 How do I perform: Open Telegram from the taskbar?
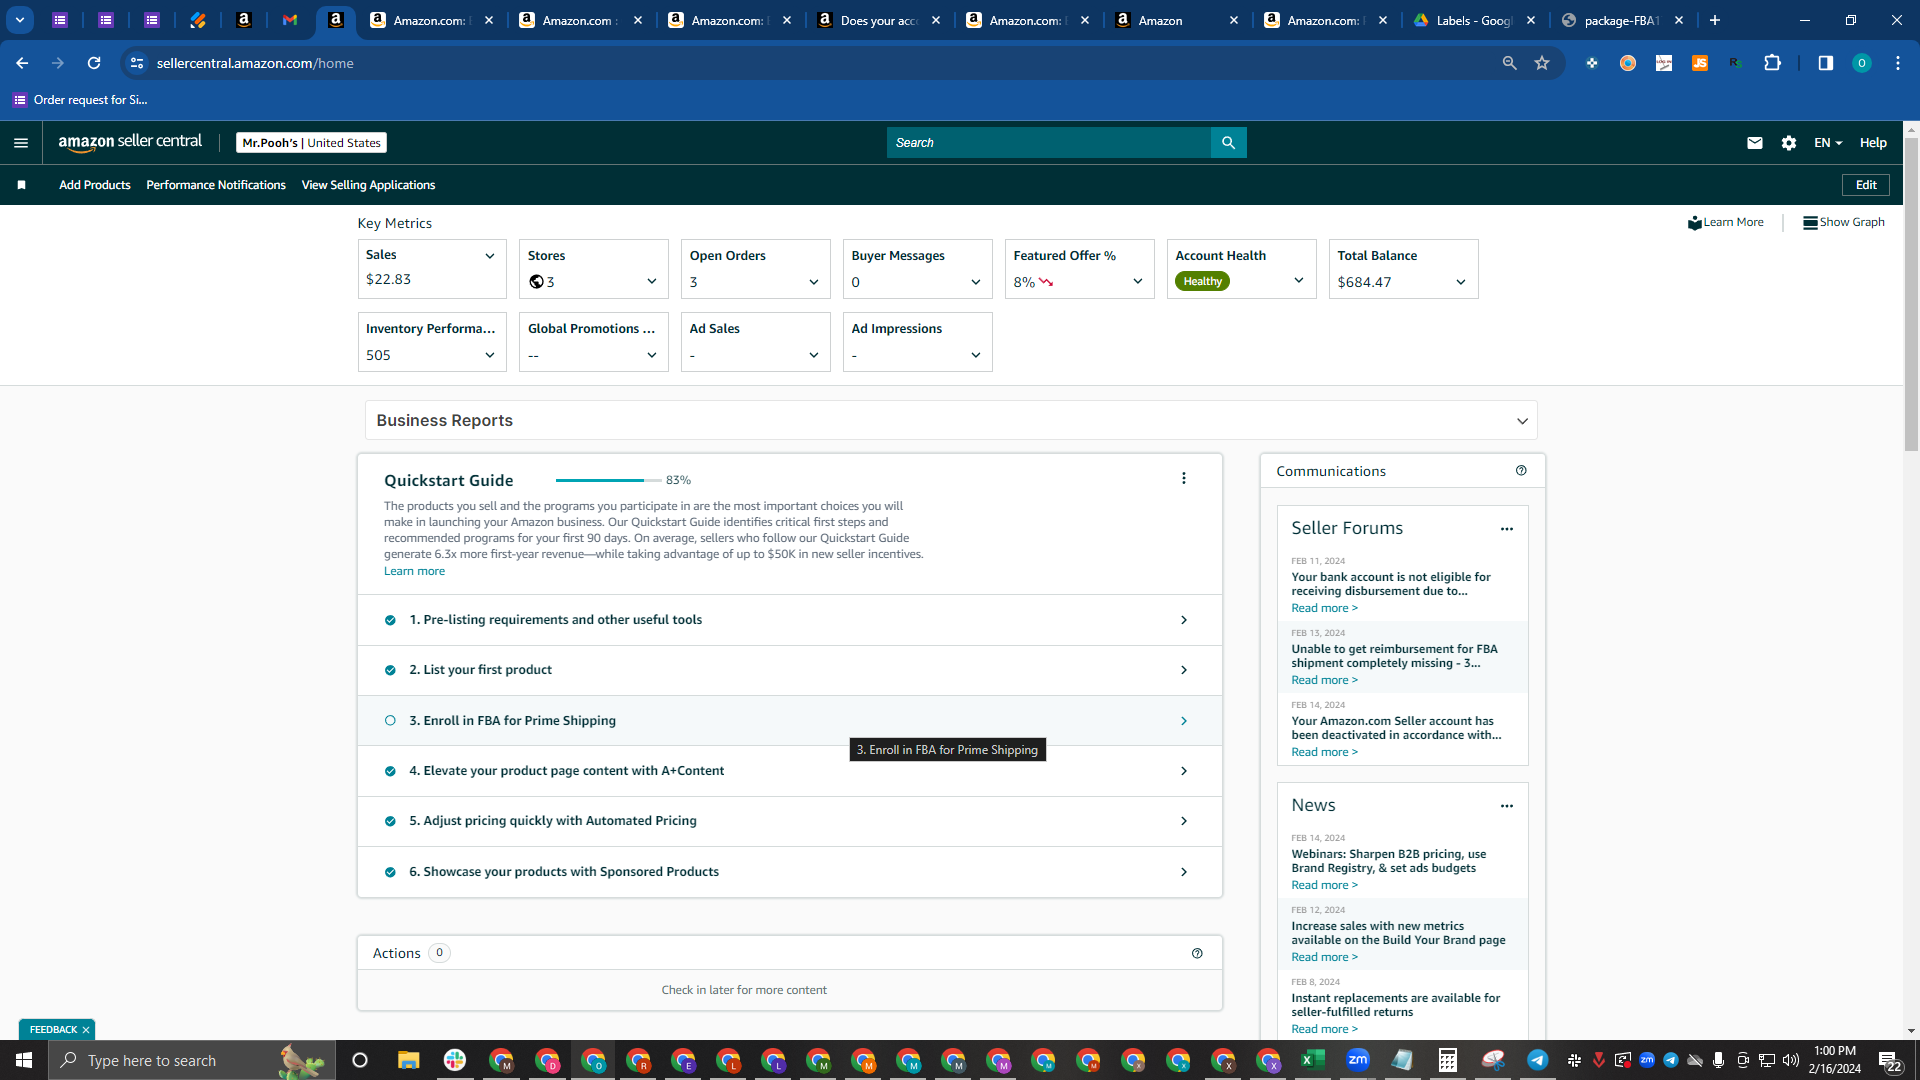point(1537,1060)
